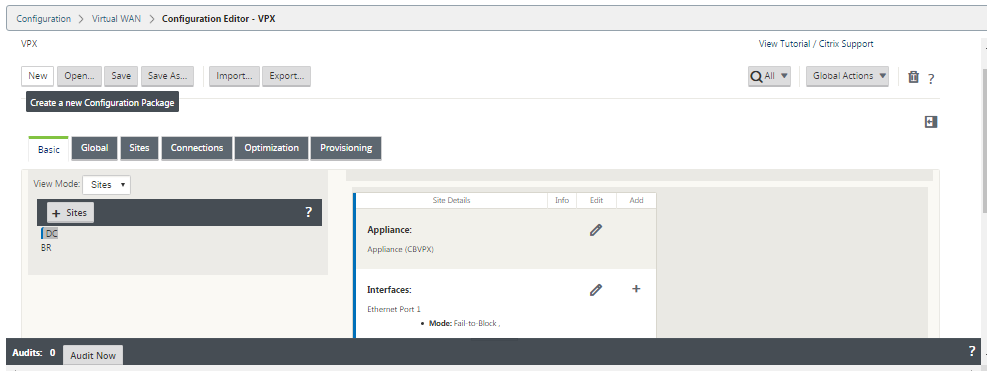Open the View Tutorial / Citrix Support link
This screenshot has width=995, height=376.
pos(816,44)
